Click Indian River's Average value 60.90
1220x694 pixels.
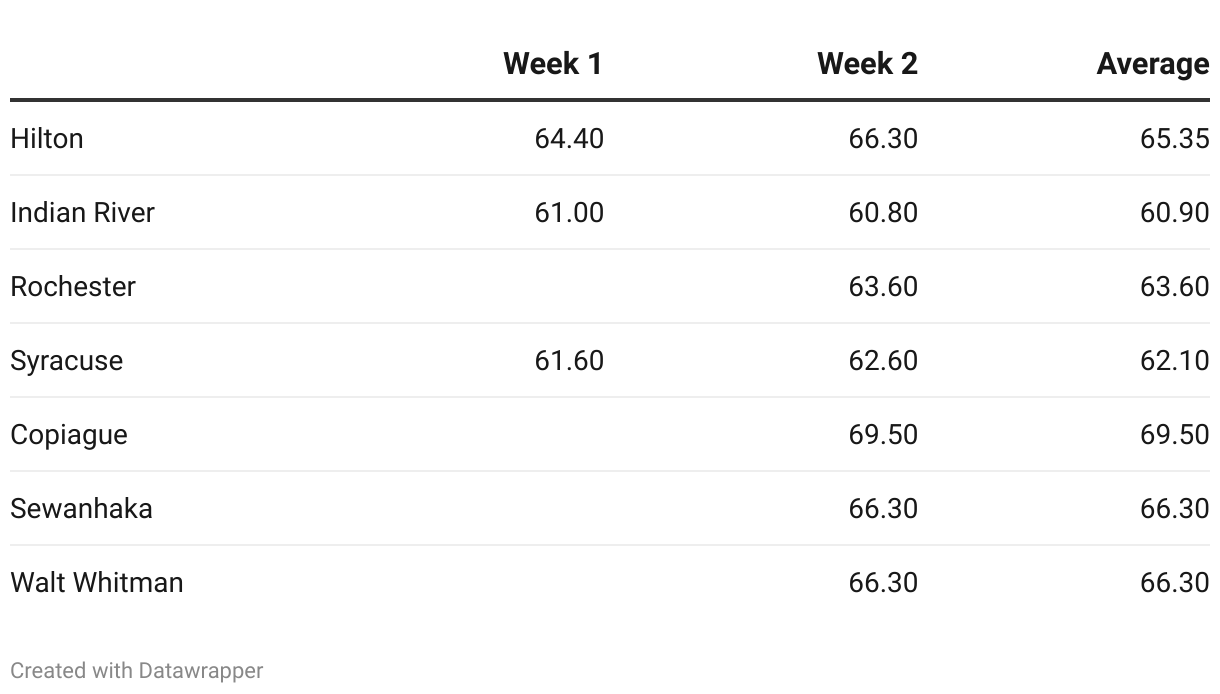point(1174,212)
